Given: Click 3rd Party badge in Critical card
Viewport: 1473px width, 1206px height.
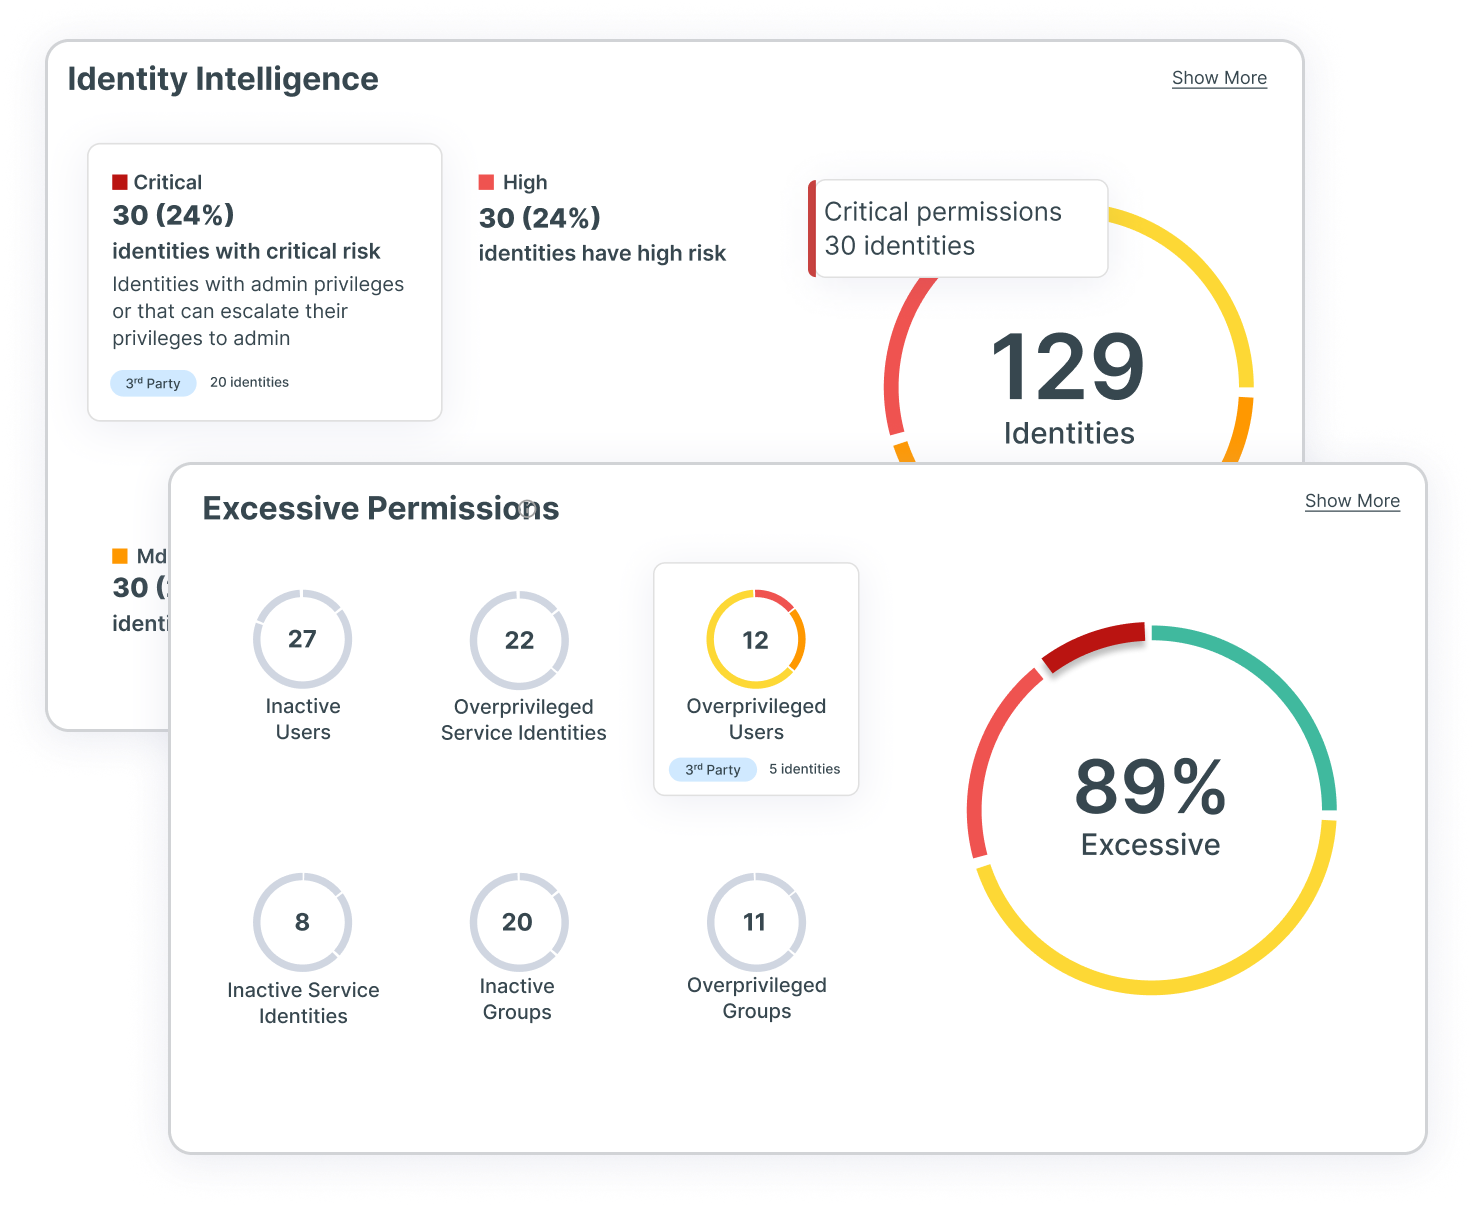Looking at the screenshot, I should (153, 383).
